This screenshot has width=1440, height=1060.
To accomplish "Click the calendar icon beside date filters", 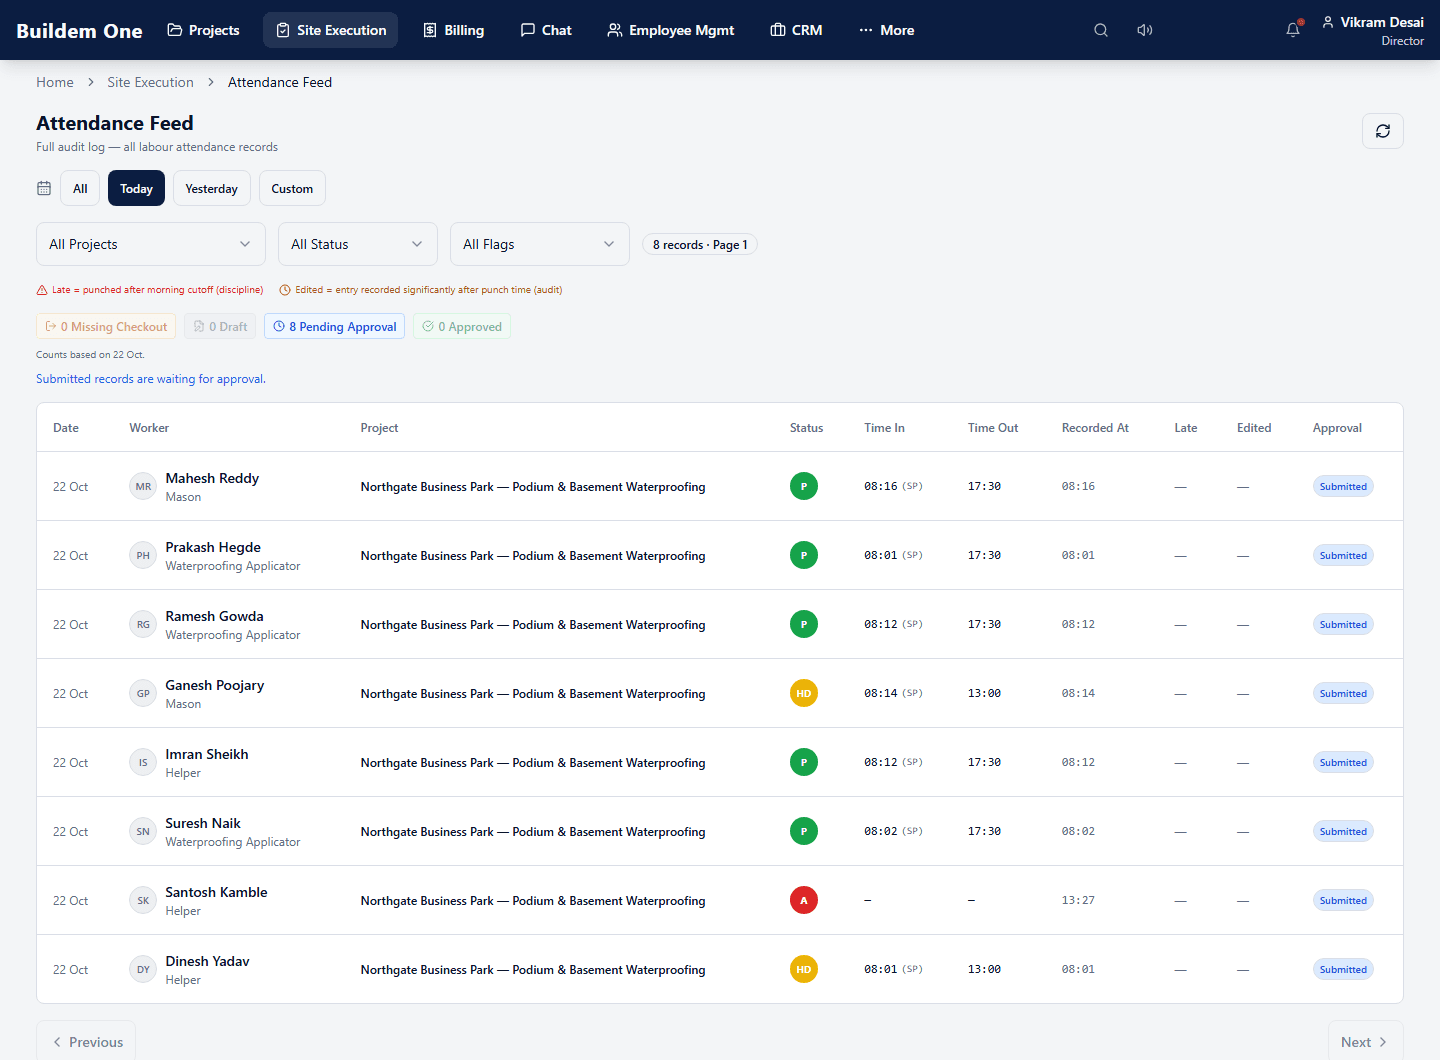I will (x=44, y=188).
